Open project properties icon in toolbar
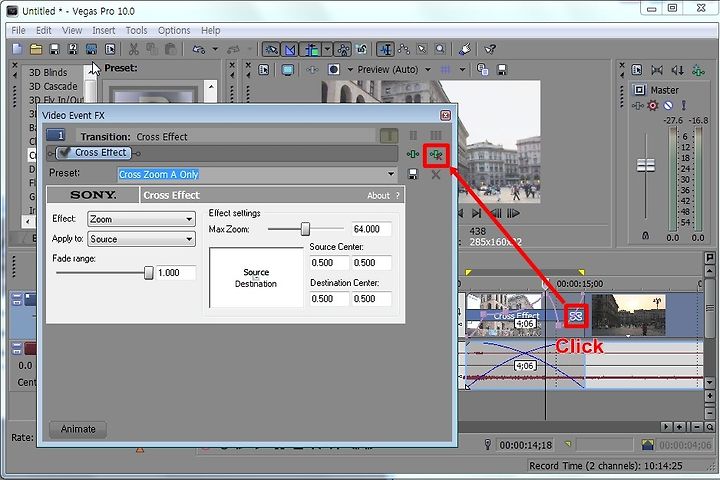The height and width of the screenshot is (480, 720). (x=110, y=49)
